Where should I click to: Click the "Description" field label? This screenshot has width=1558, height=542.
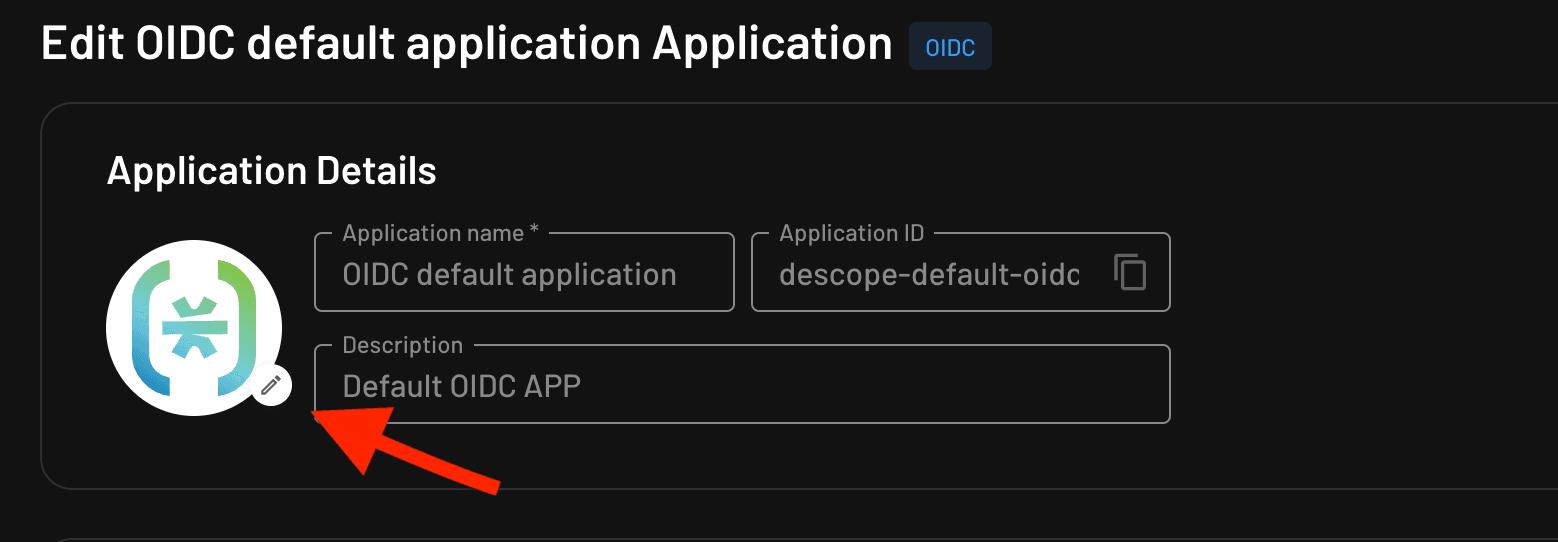pyautogui.click(x=402, y=345)
